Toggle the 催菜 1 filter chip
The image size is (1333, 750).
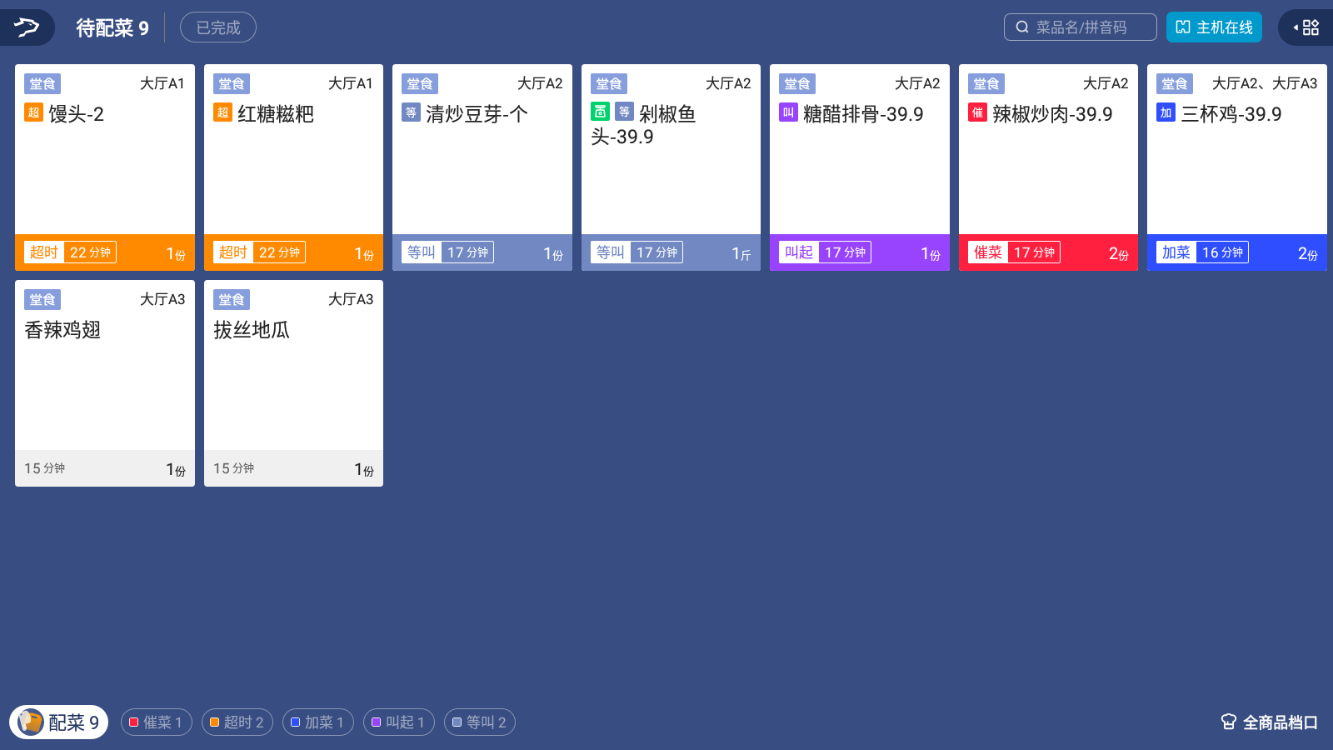(x=156, y=722)
